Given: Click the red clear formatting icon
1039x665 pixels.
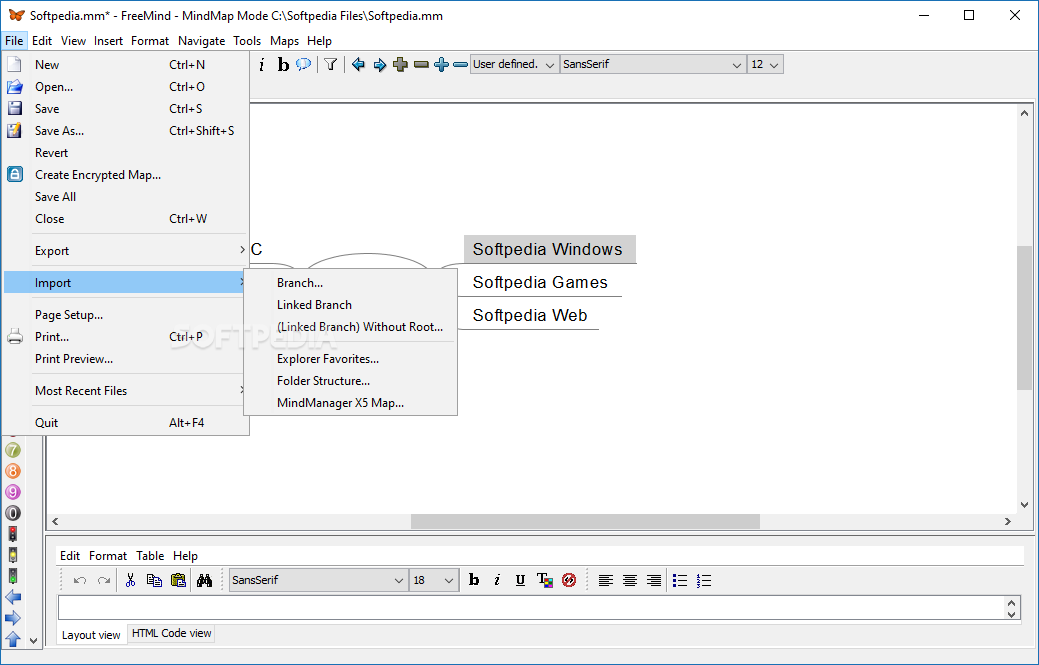Looking at the screenshot, I should click(569, 580).
